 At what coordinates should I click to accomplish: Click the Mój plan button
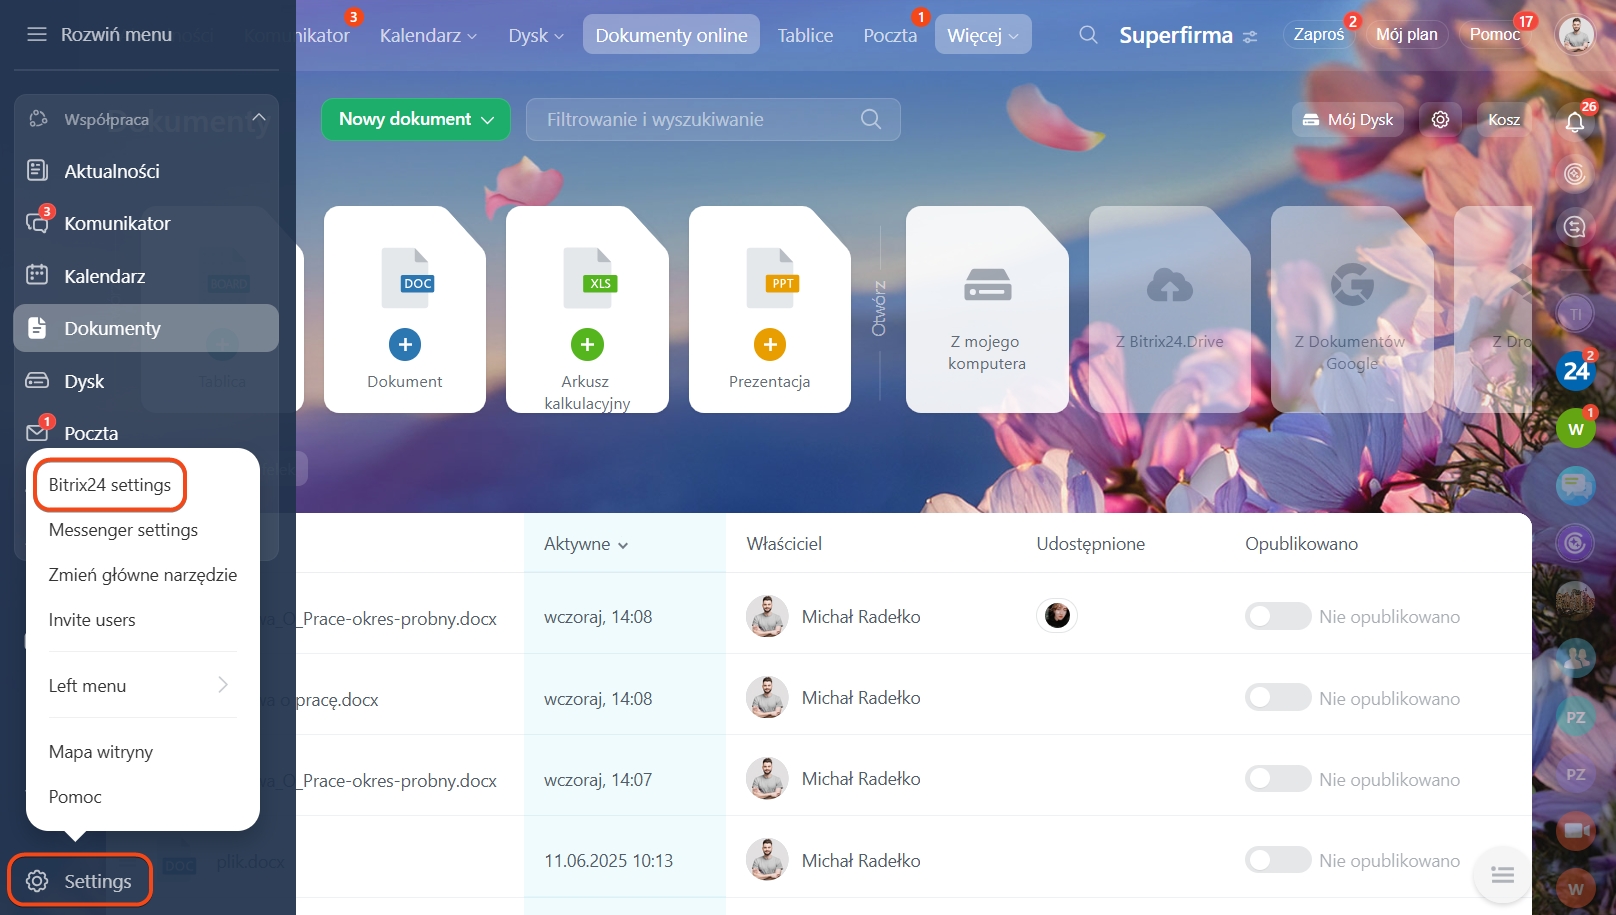click(x=1406, y=34)
